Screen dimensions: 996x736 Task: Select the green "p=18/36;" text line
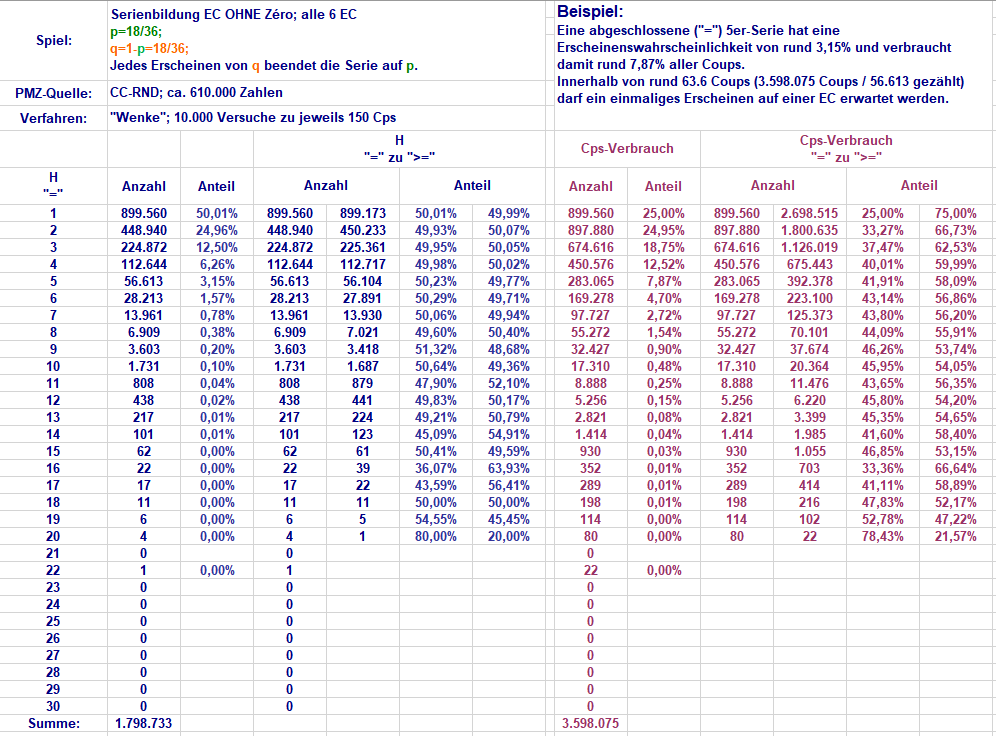click(x=135, y=32)
